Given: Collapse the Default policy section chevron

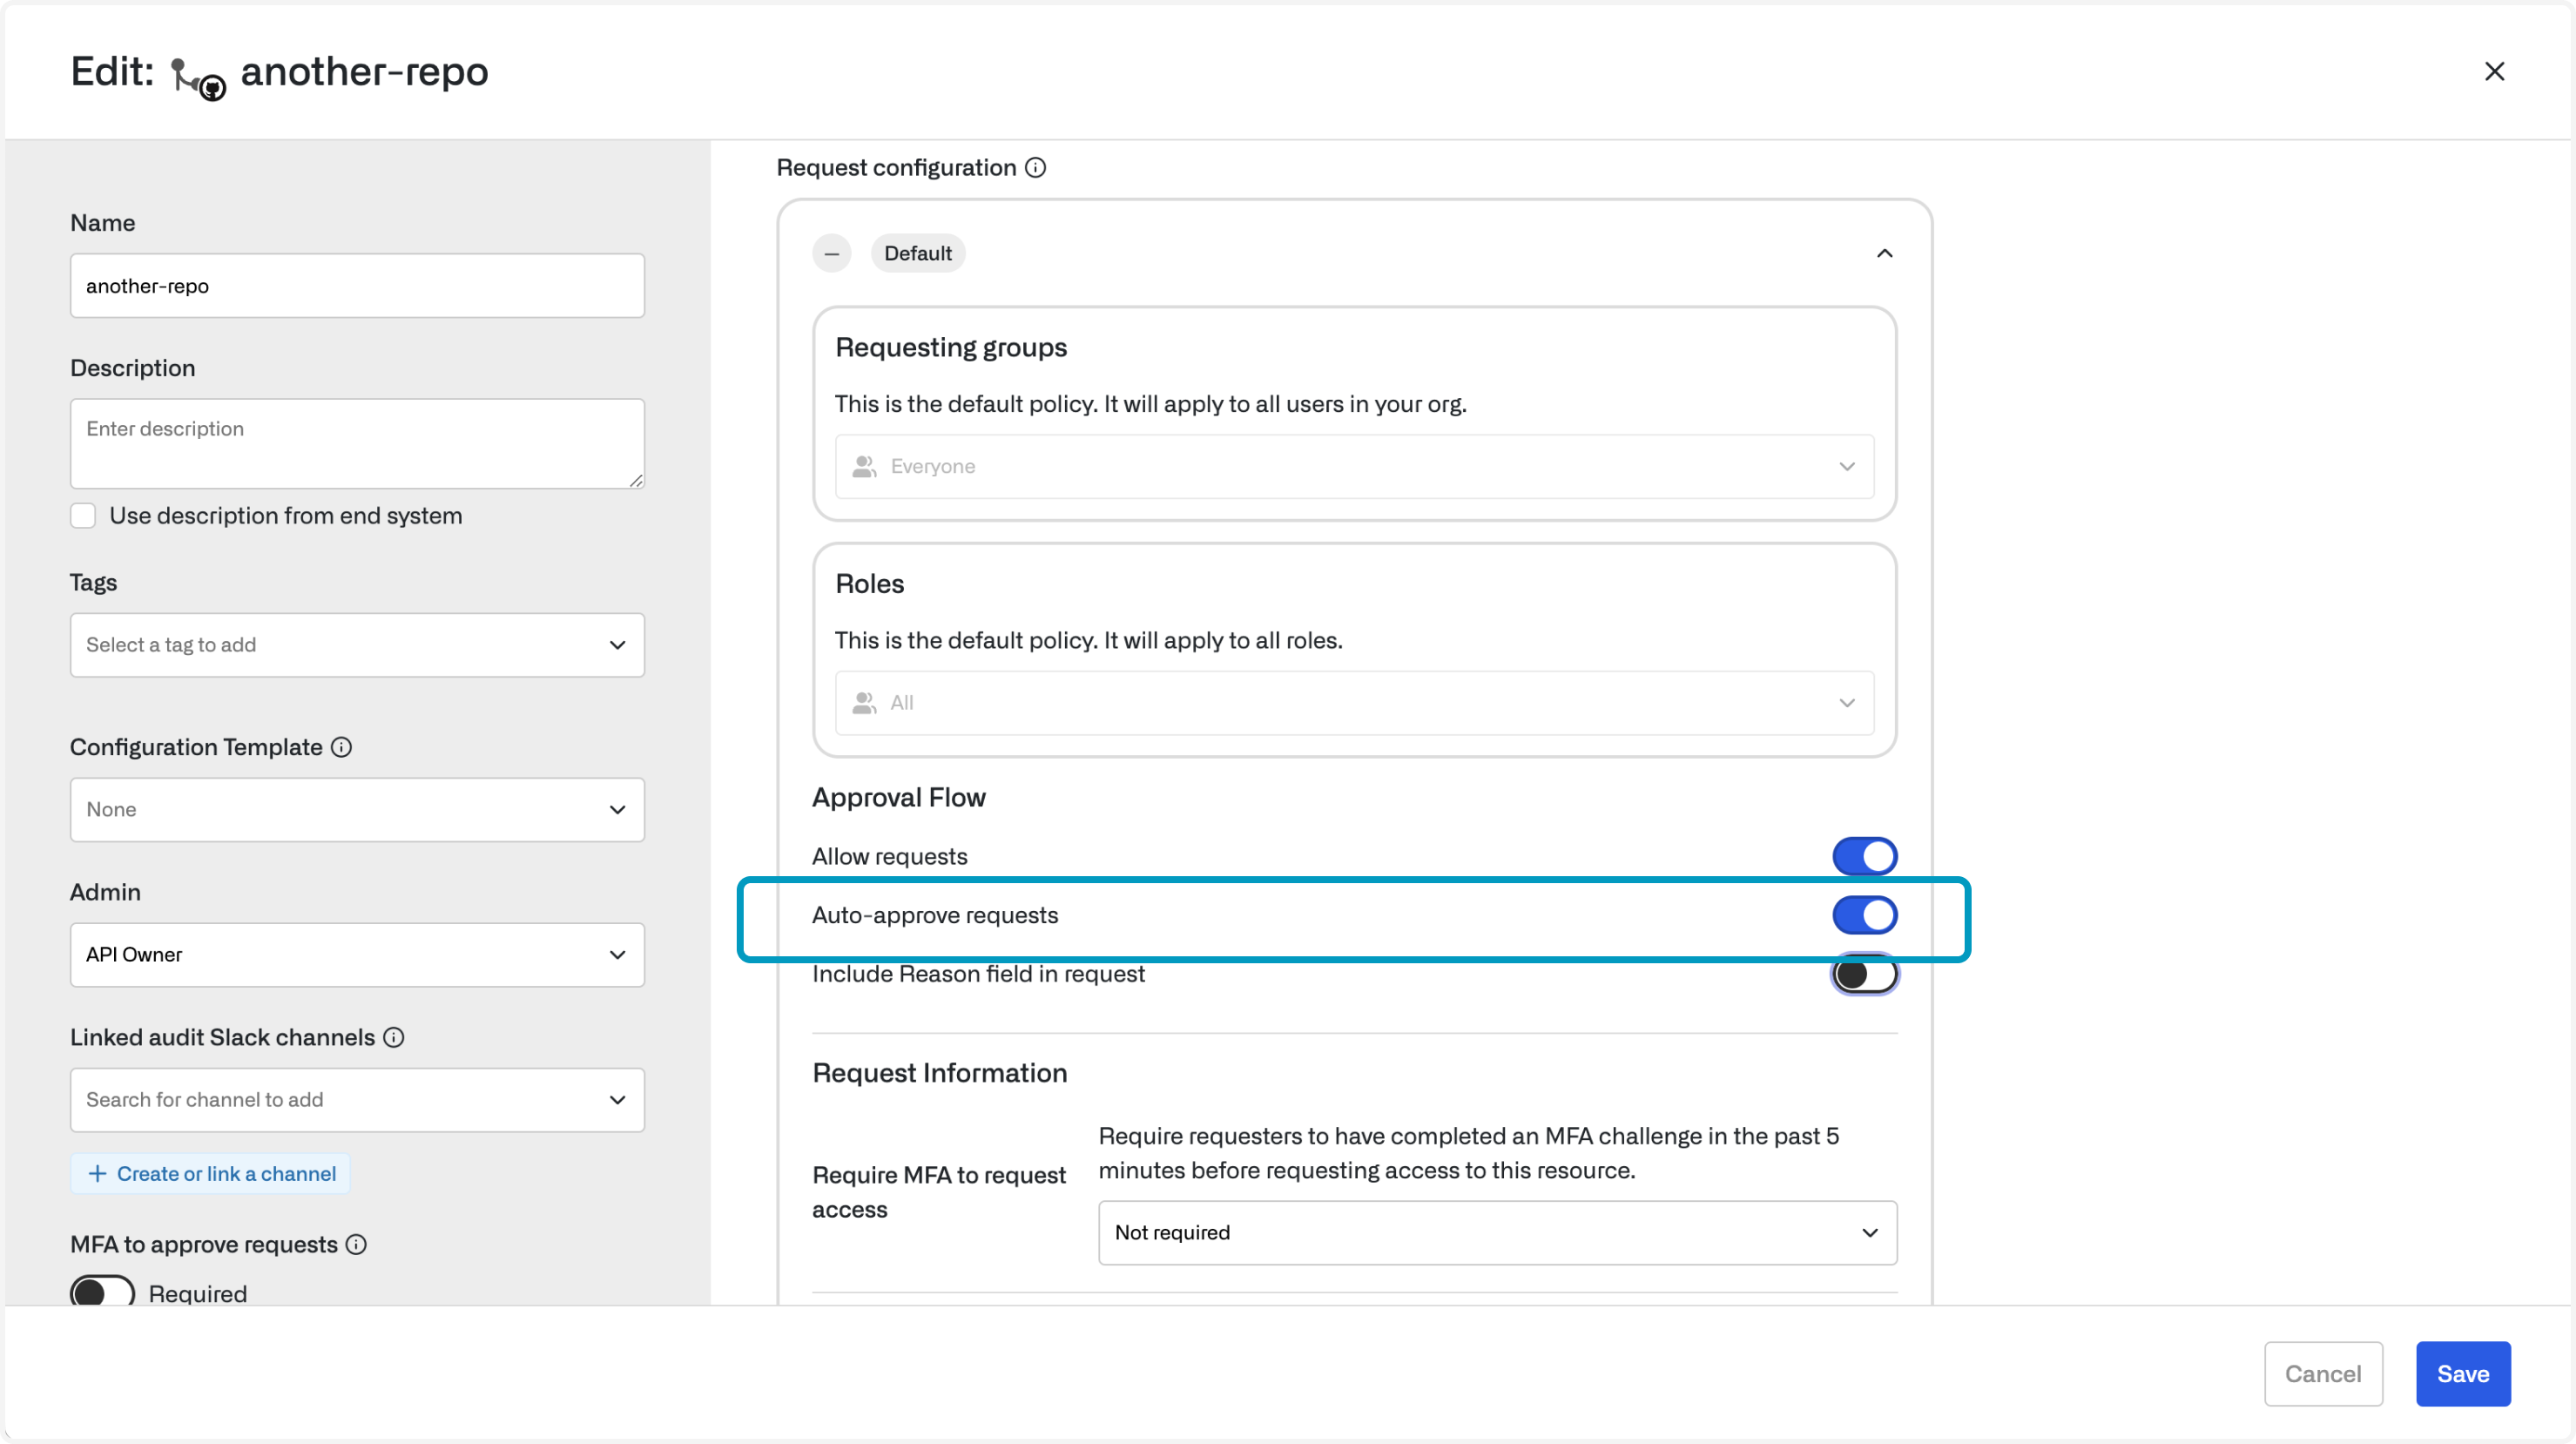Looking at the screenshot, I should point(1884,253).
